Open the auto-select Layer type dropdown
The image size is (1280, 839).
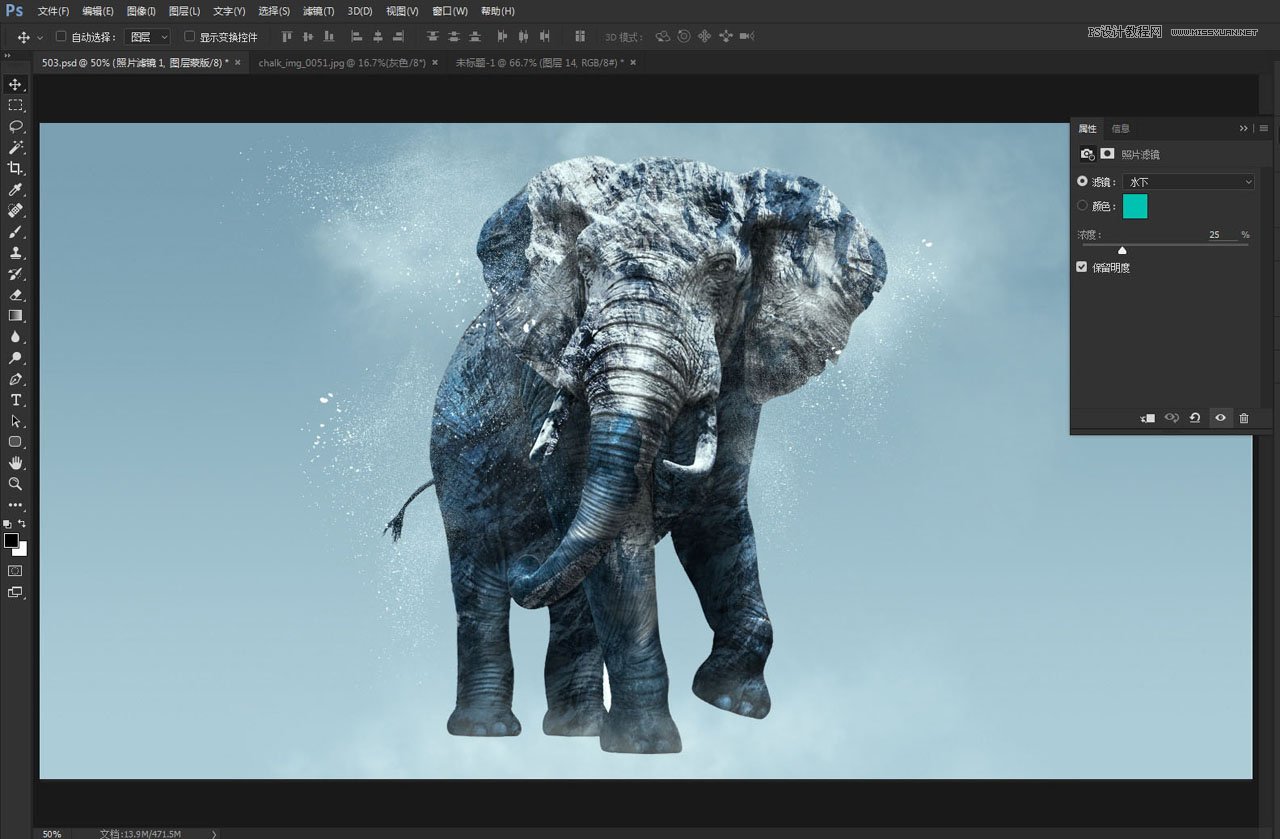tap(149, 37)
